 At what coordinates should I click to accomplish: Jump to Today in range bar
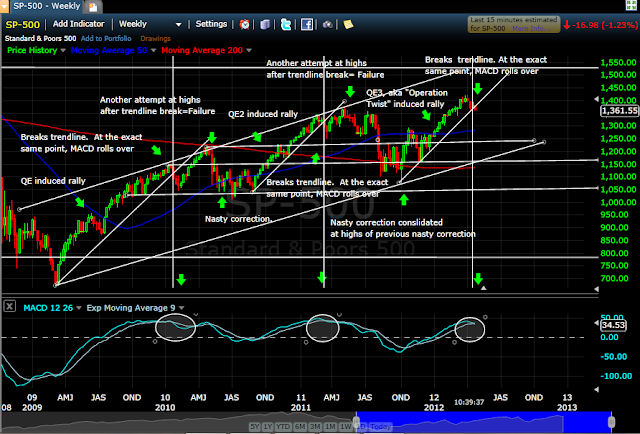click(380, 426)
